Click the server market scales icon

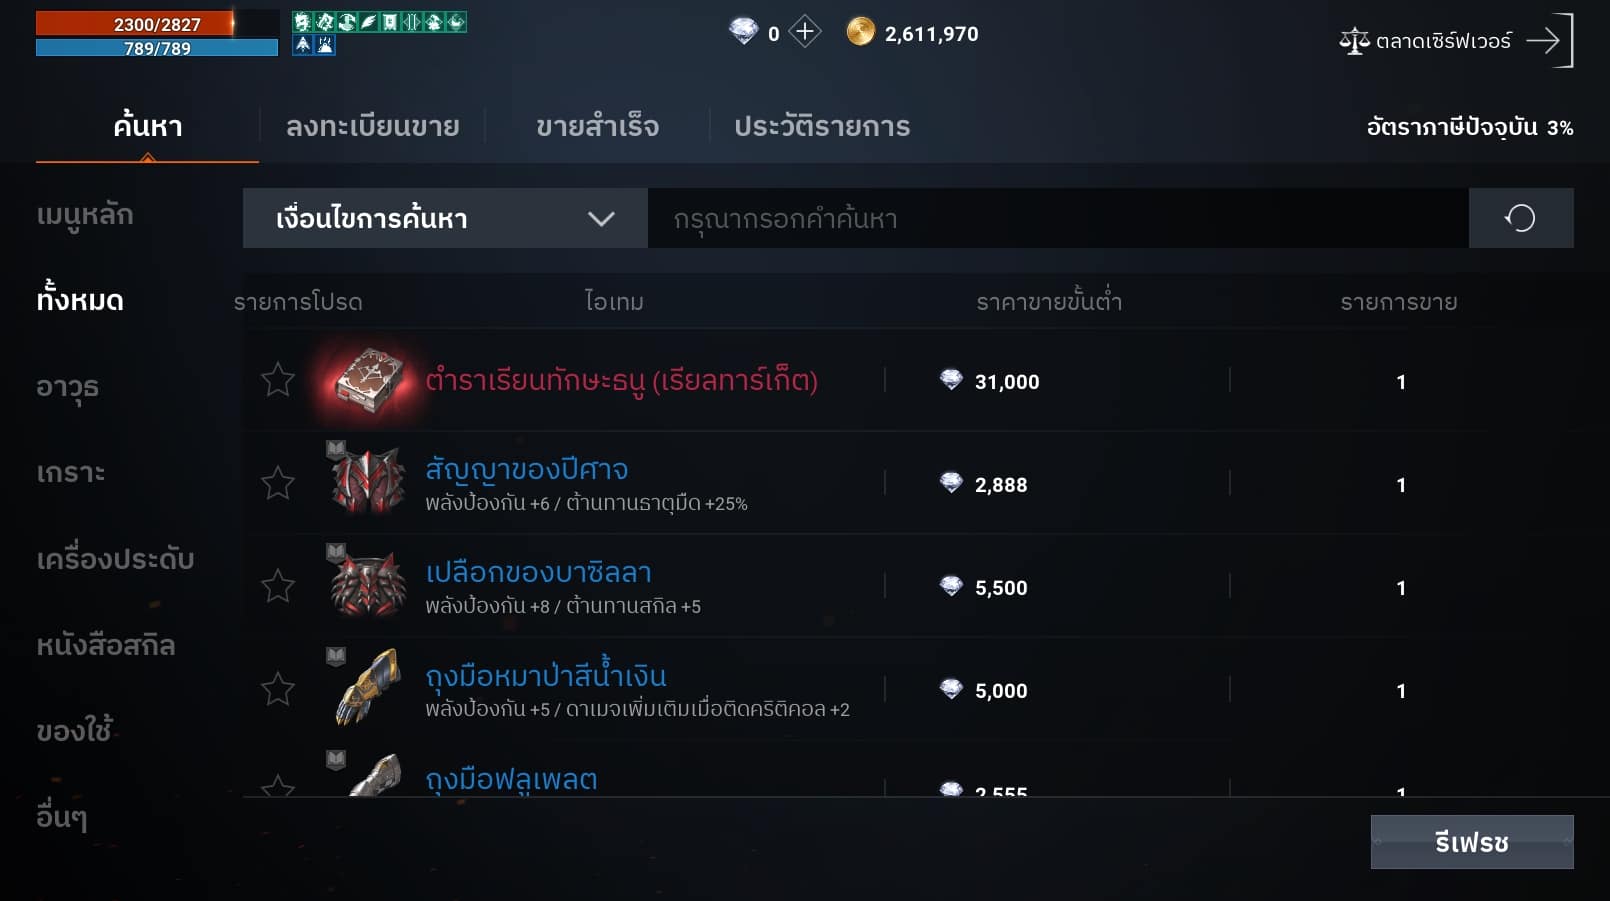pyautogui.click(x=1354, y=41)
